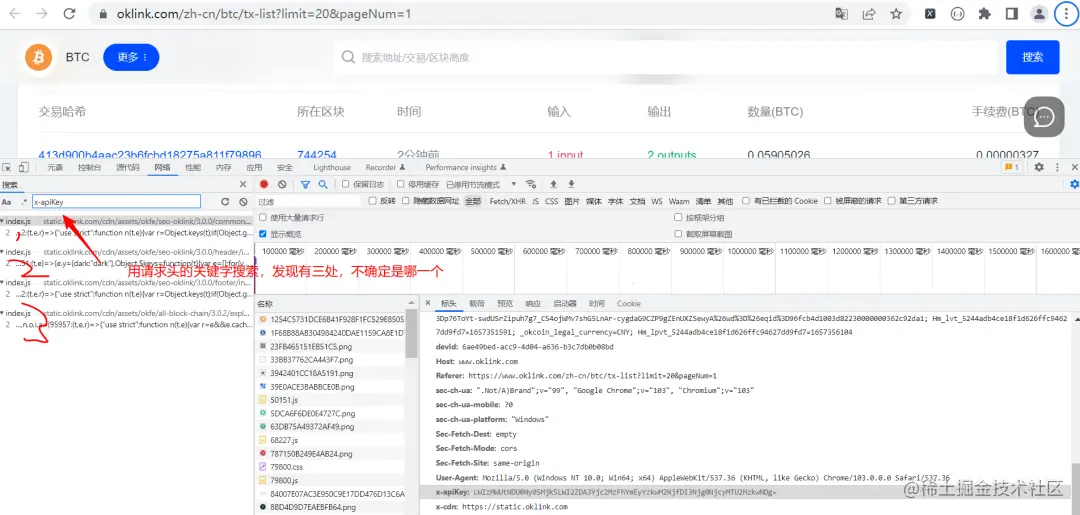Reload the page with the refresh icon

click(x=69, y=13)
